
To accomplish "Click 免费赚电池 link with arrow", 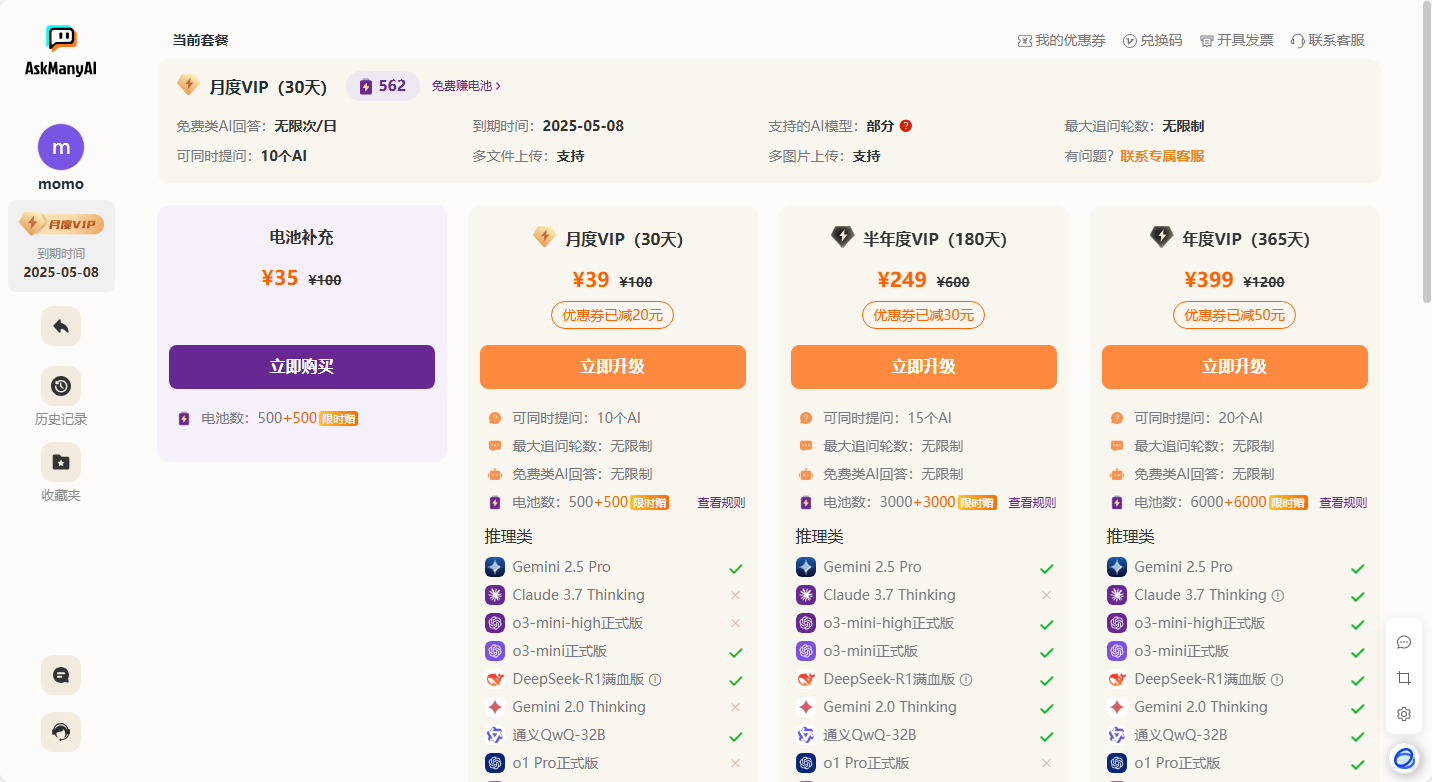I will pyautogui.click(x=466, y=86).
